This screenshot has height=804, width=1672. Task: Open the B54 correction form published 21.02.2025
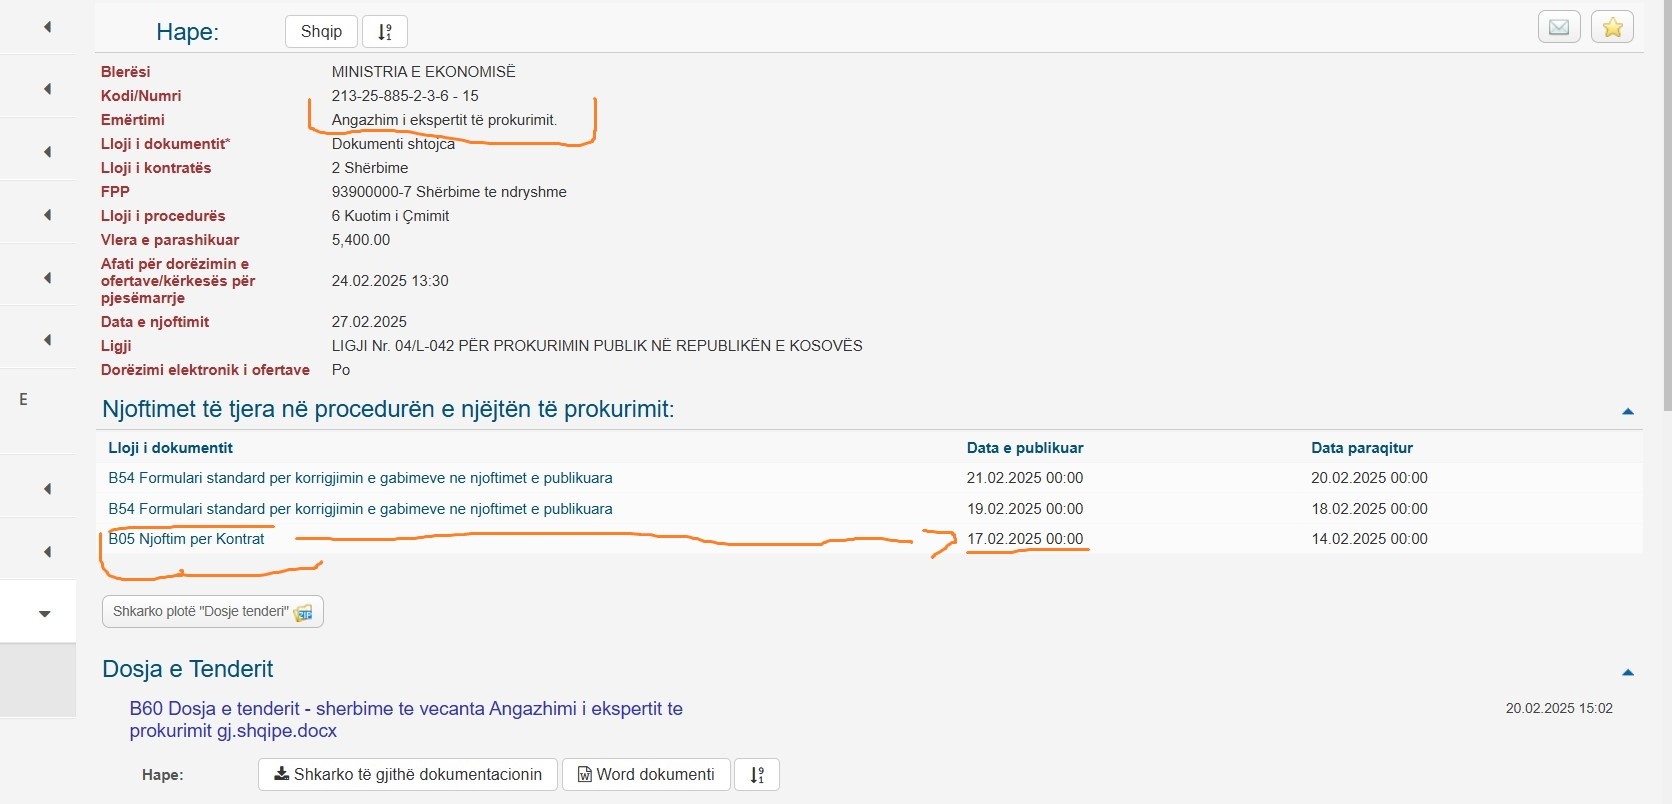[x=360, y=478]
